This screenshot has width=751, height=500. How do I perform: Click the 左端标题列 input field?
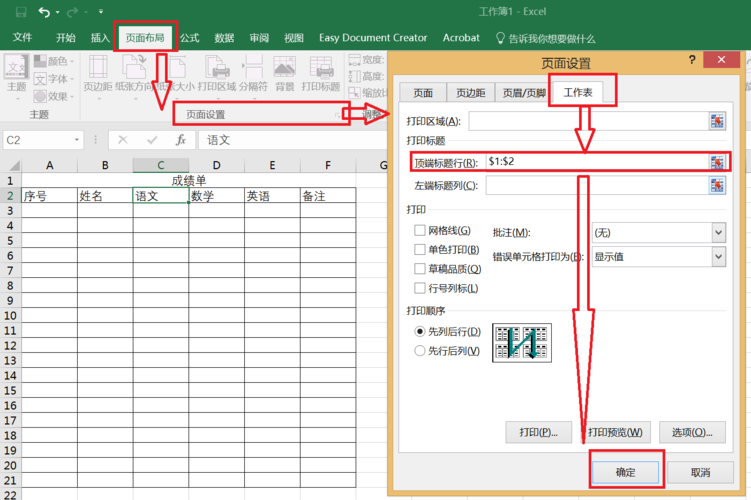597,185
